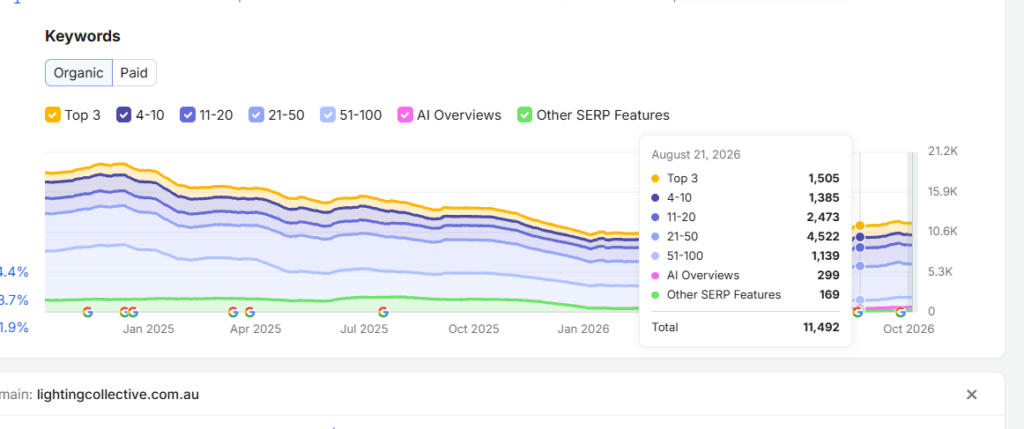Toggle the 11-20 positions checkbox

coord(188,115)
